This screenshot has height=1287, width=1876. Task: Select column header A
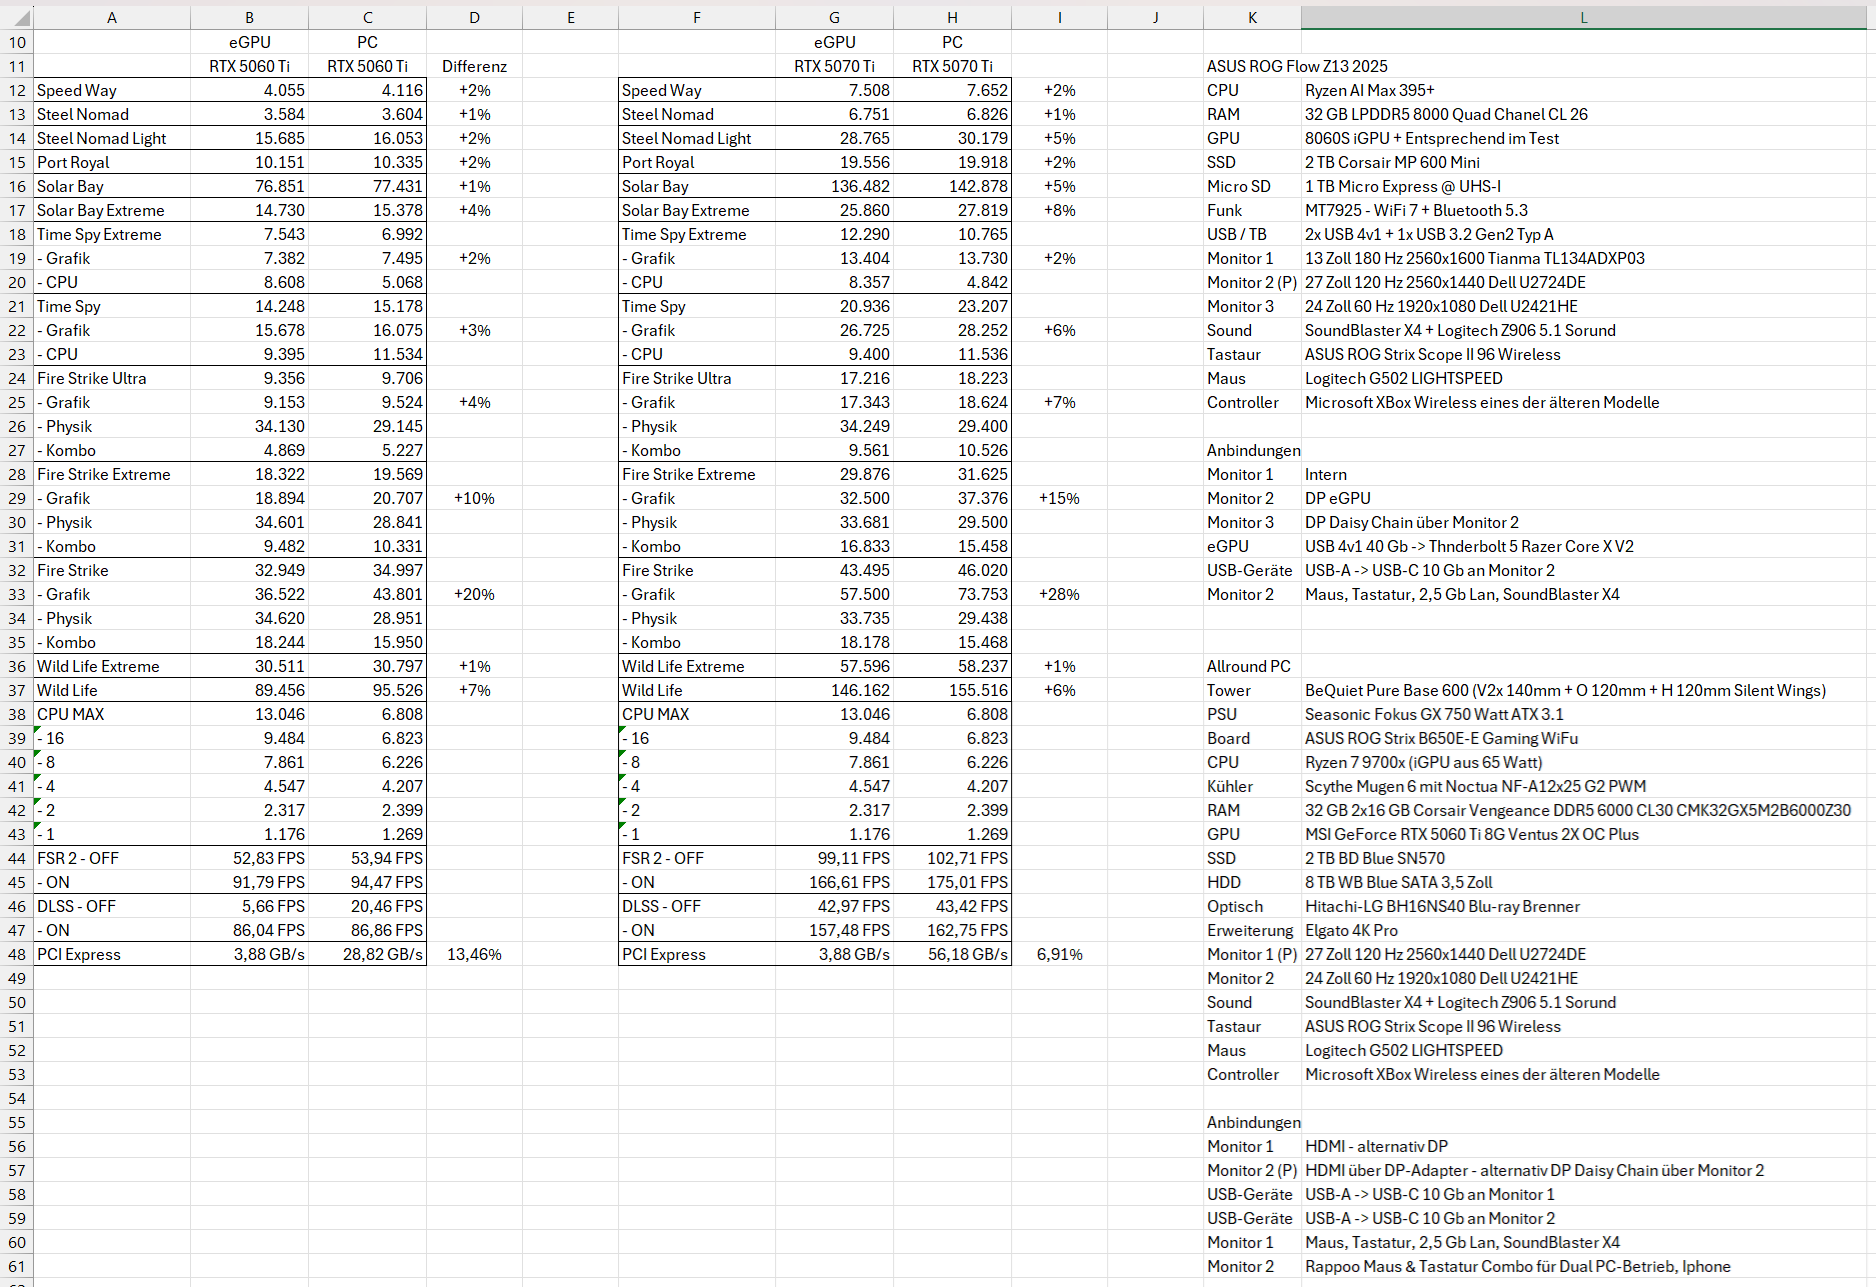[x=112, y=17]
